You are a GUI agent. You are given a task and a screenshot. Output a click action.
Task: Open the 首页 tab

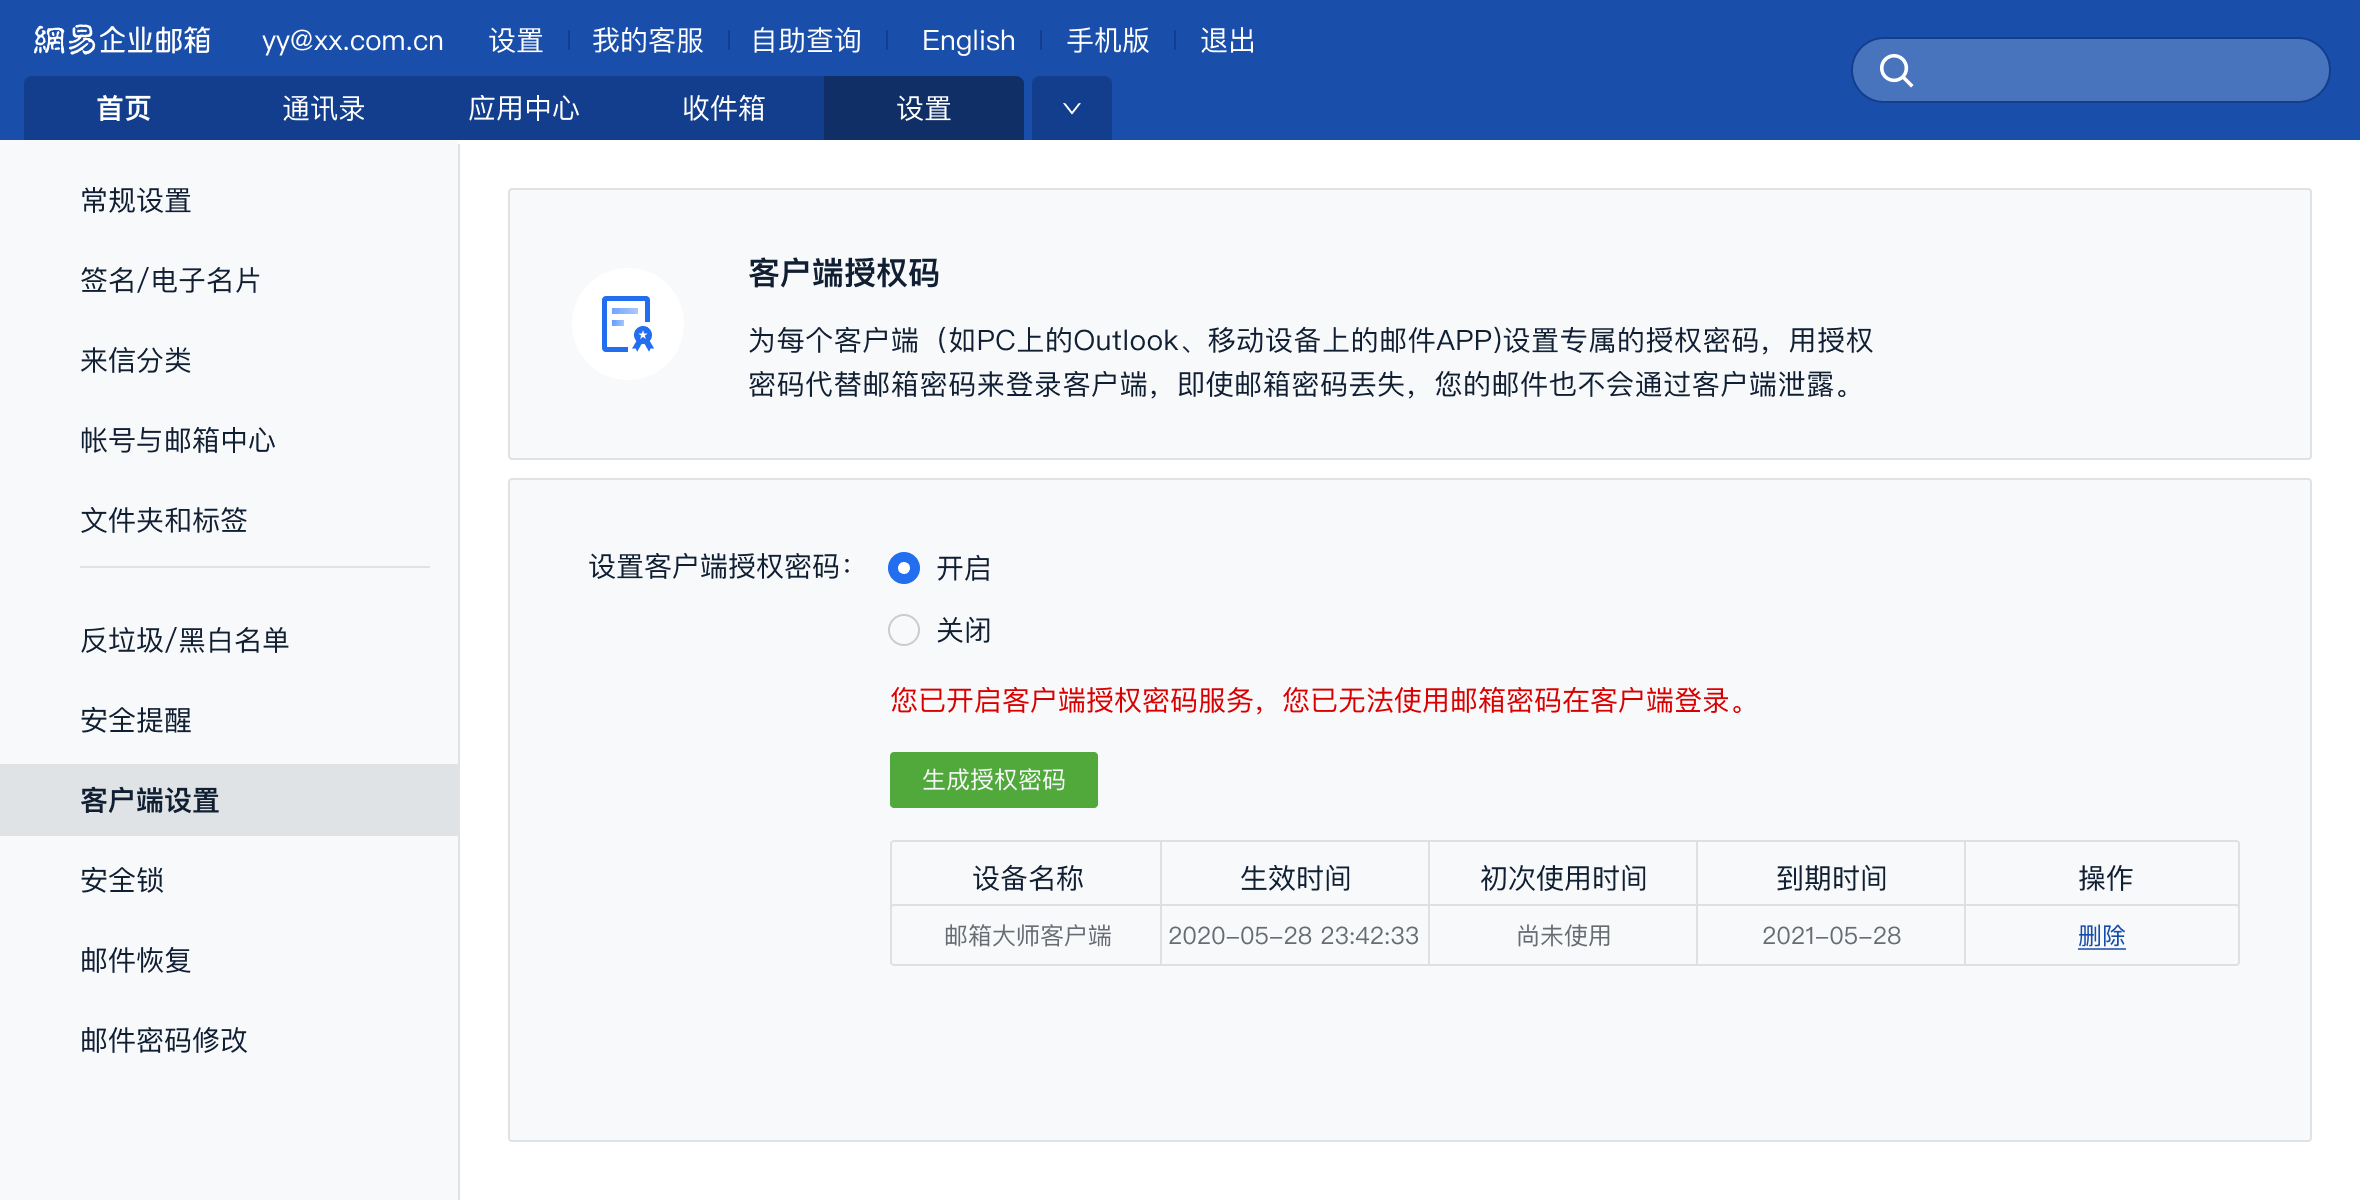pyautogui.click(x=124, y=108)
